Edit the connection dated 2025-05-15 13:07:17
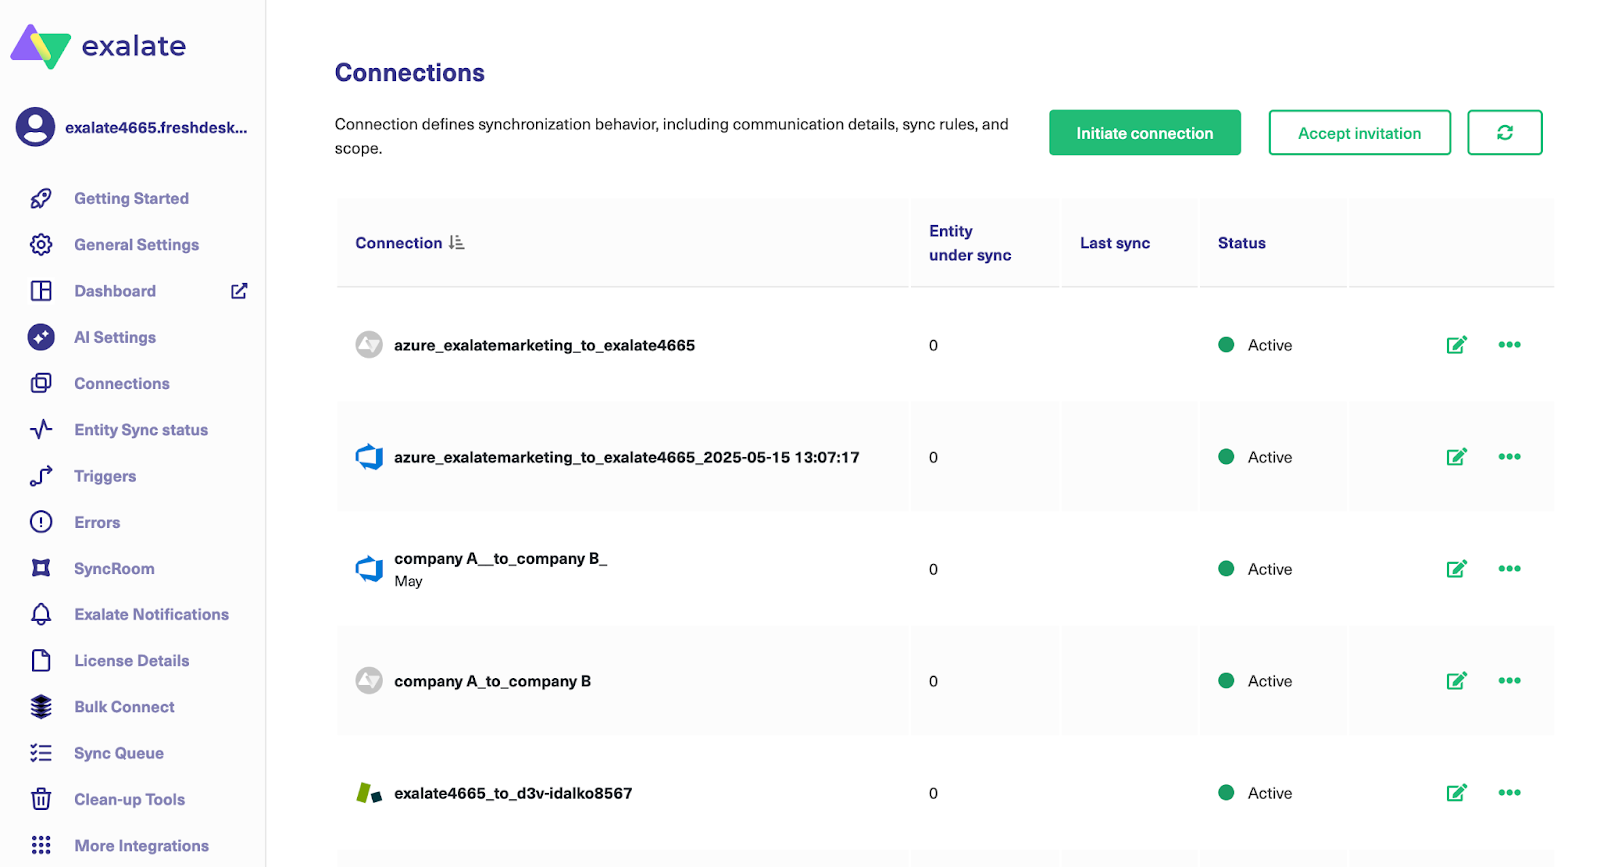Screen dimensions: 1600x867 (x=1457, y=457)
